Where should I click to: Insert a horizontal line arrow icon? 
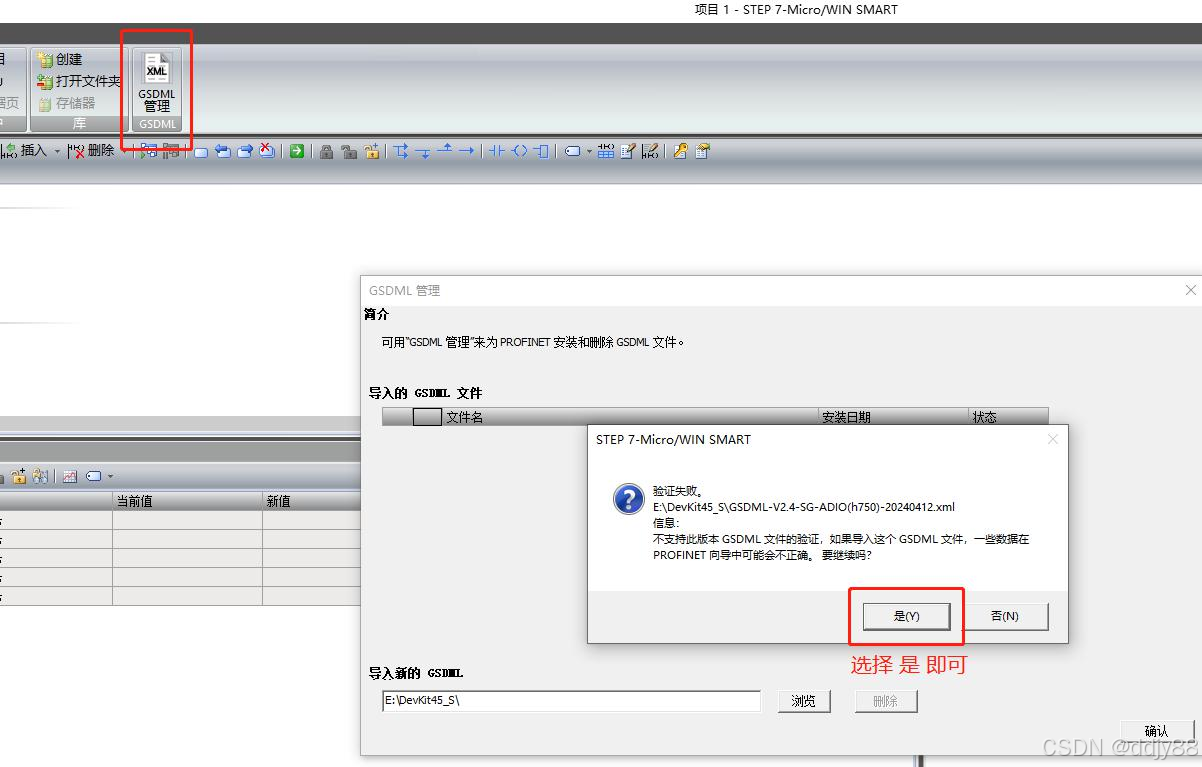point(467,151)
